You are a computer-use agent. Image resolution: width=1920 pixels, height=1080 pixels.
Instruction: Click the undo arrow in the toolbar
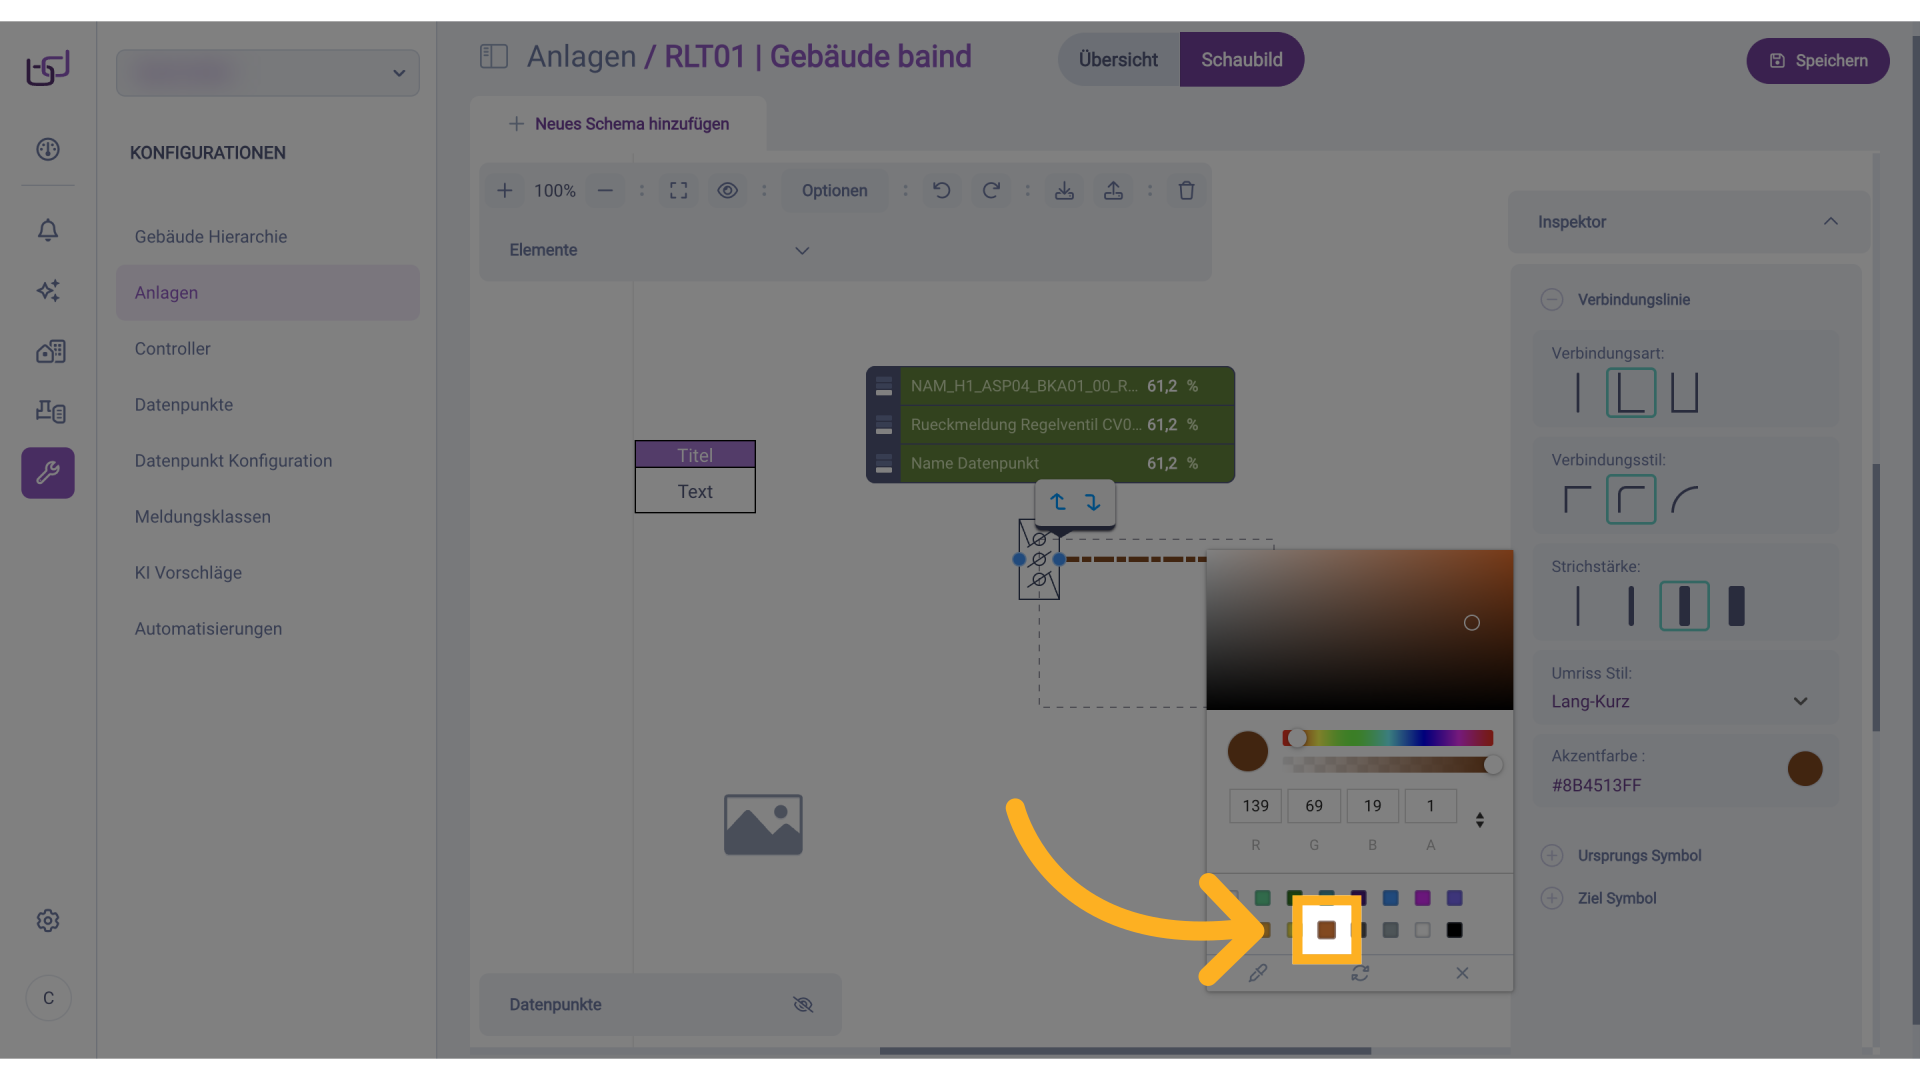(x=941, y=190)
